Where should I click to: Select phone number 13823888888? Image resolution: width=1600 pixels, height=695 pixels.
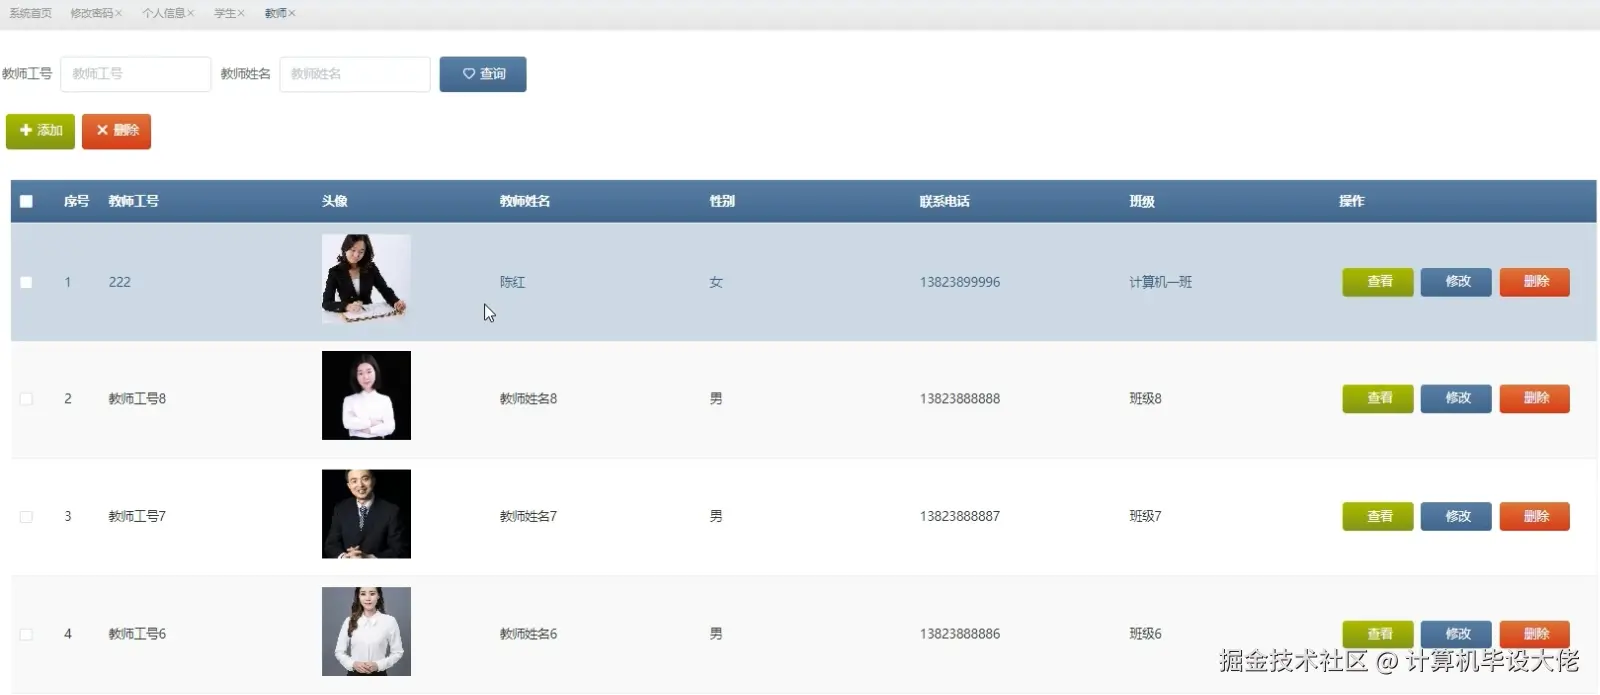pos(960,399)
